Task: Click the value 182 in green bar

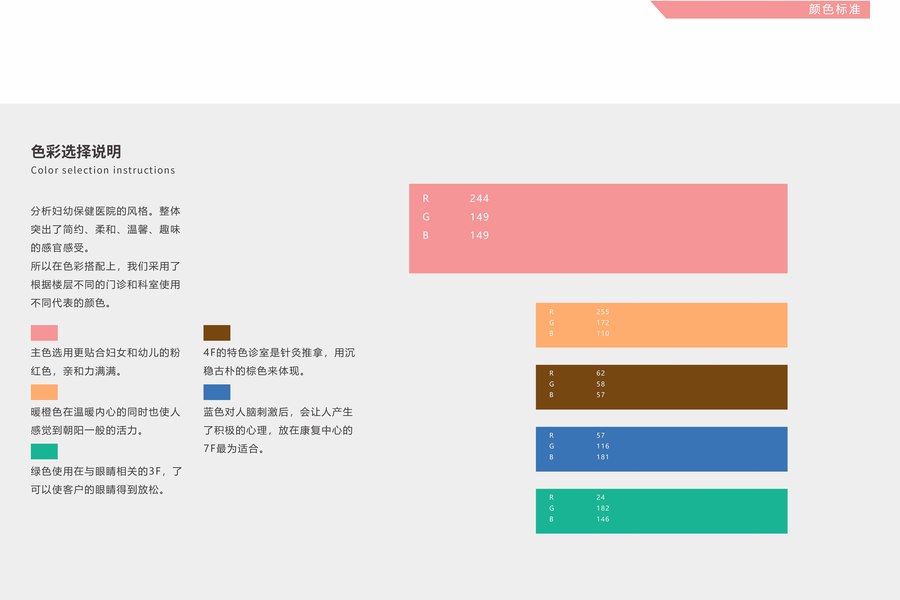Action: pos(602,508)
